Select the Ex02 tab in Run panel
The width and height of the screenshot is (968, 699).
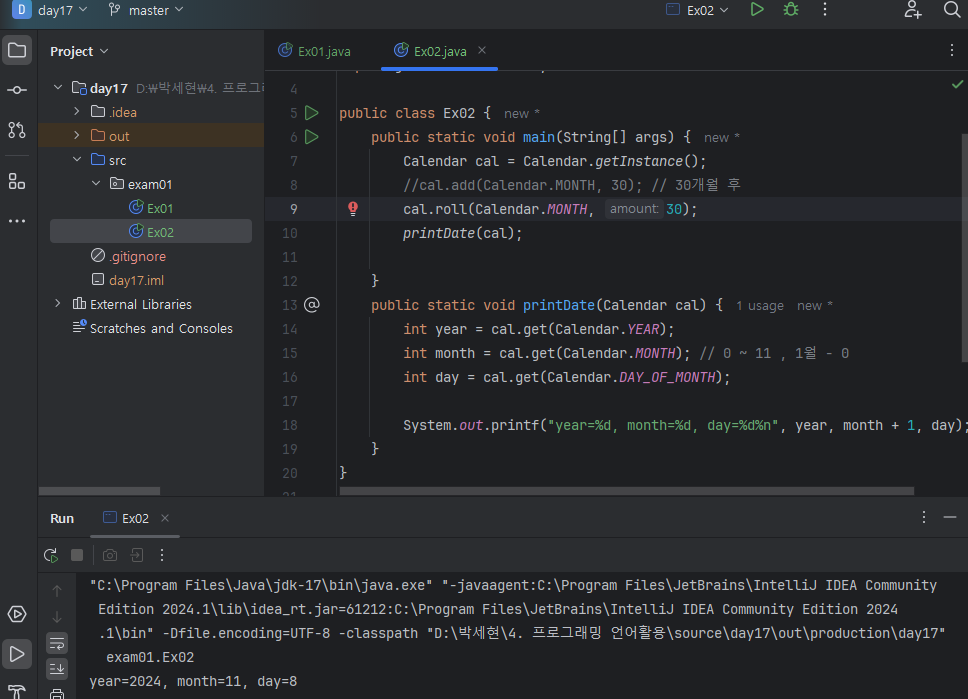pyautogui.click(x=134, y=518)
